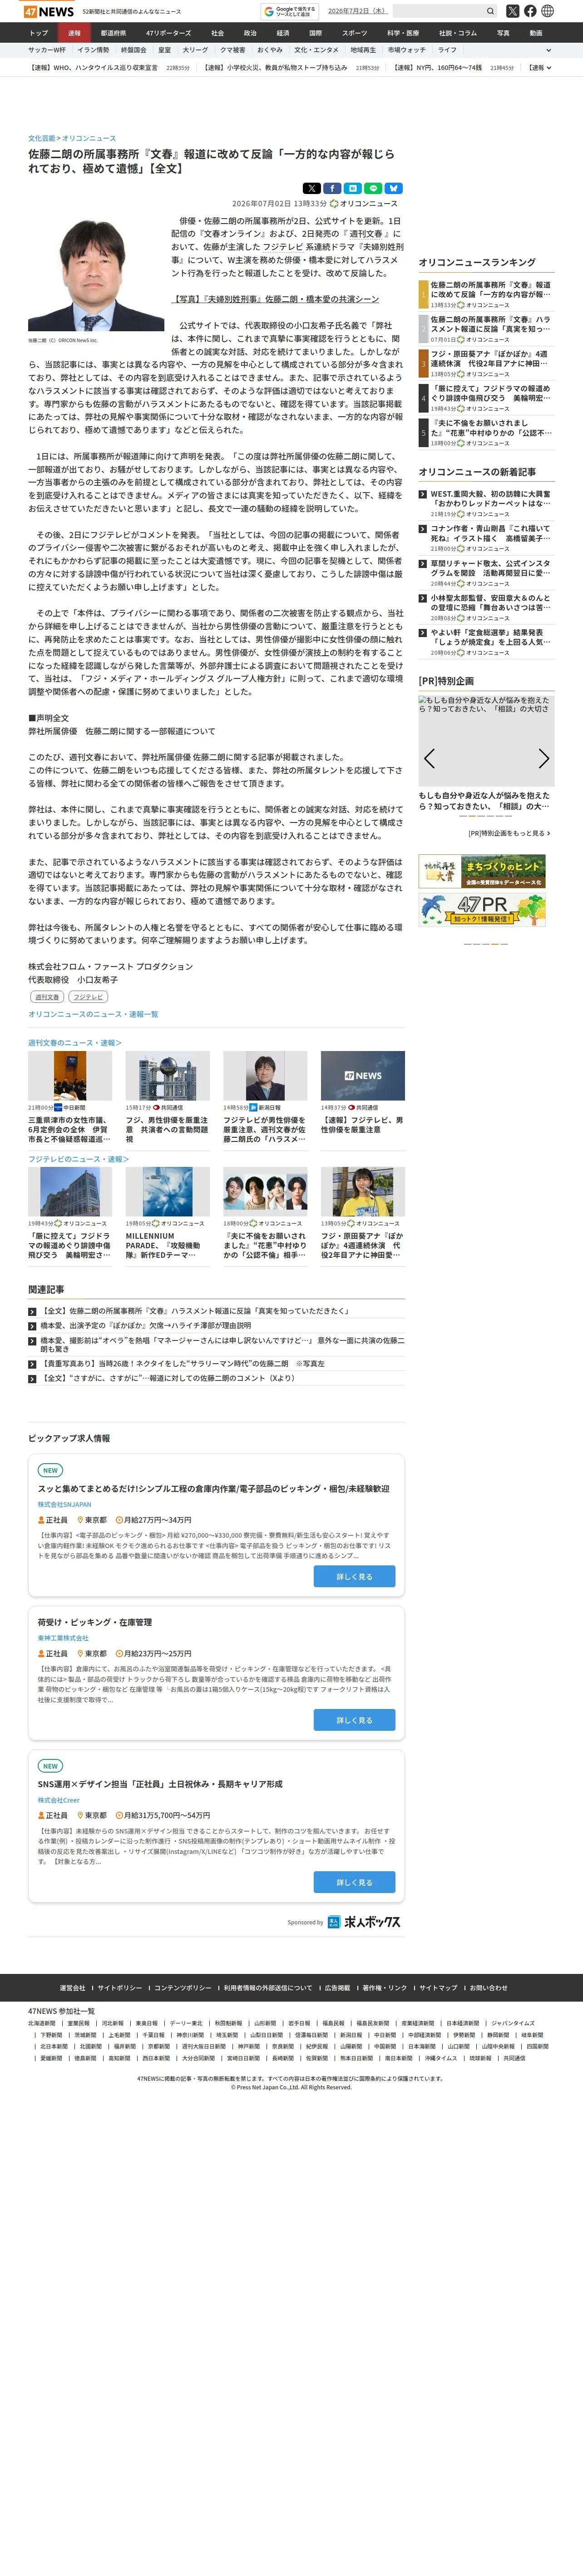The width and height of the screenshot is (583, 2576).
Task: Select the 市場ウォッチ topic tag
Action: click(x=407, y=50)
